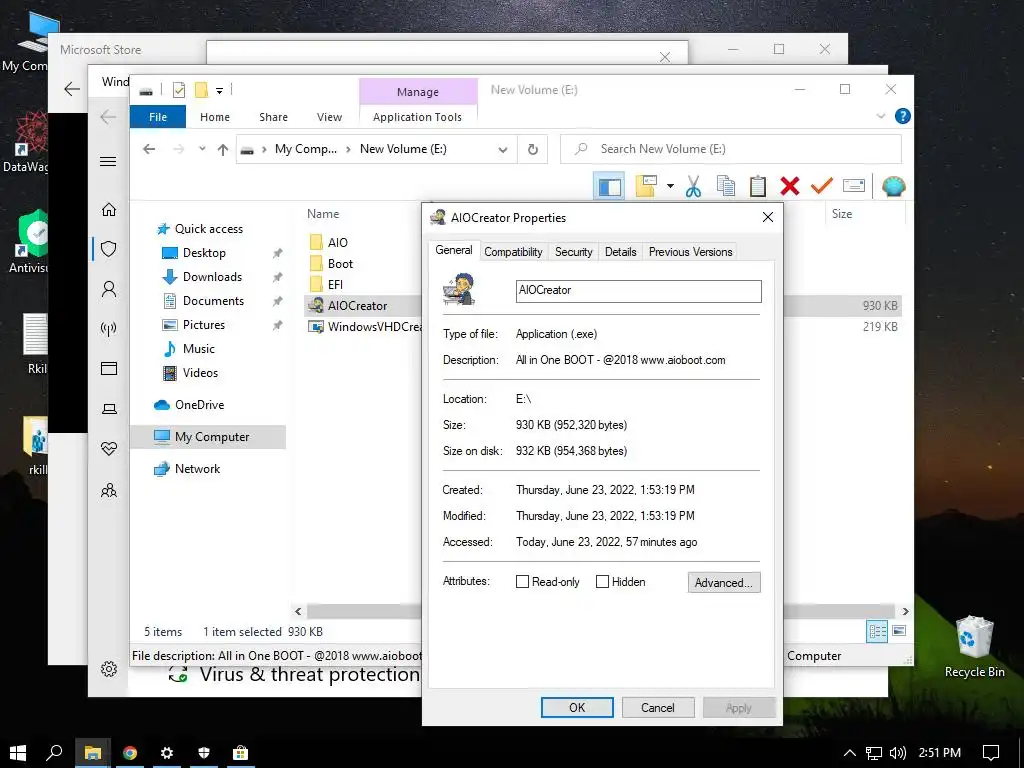Click the blue Help question mark icon

pyautogui.click(x=903, y=116)
